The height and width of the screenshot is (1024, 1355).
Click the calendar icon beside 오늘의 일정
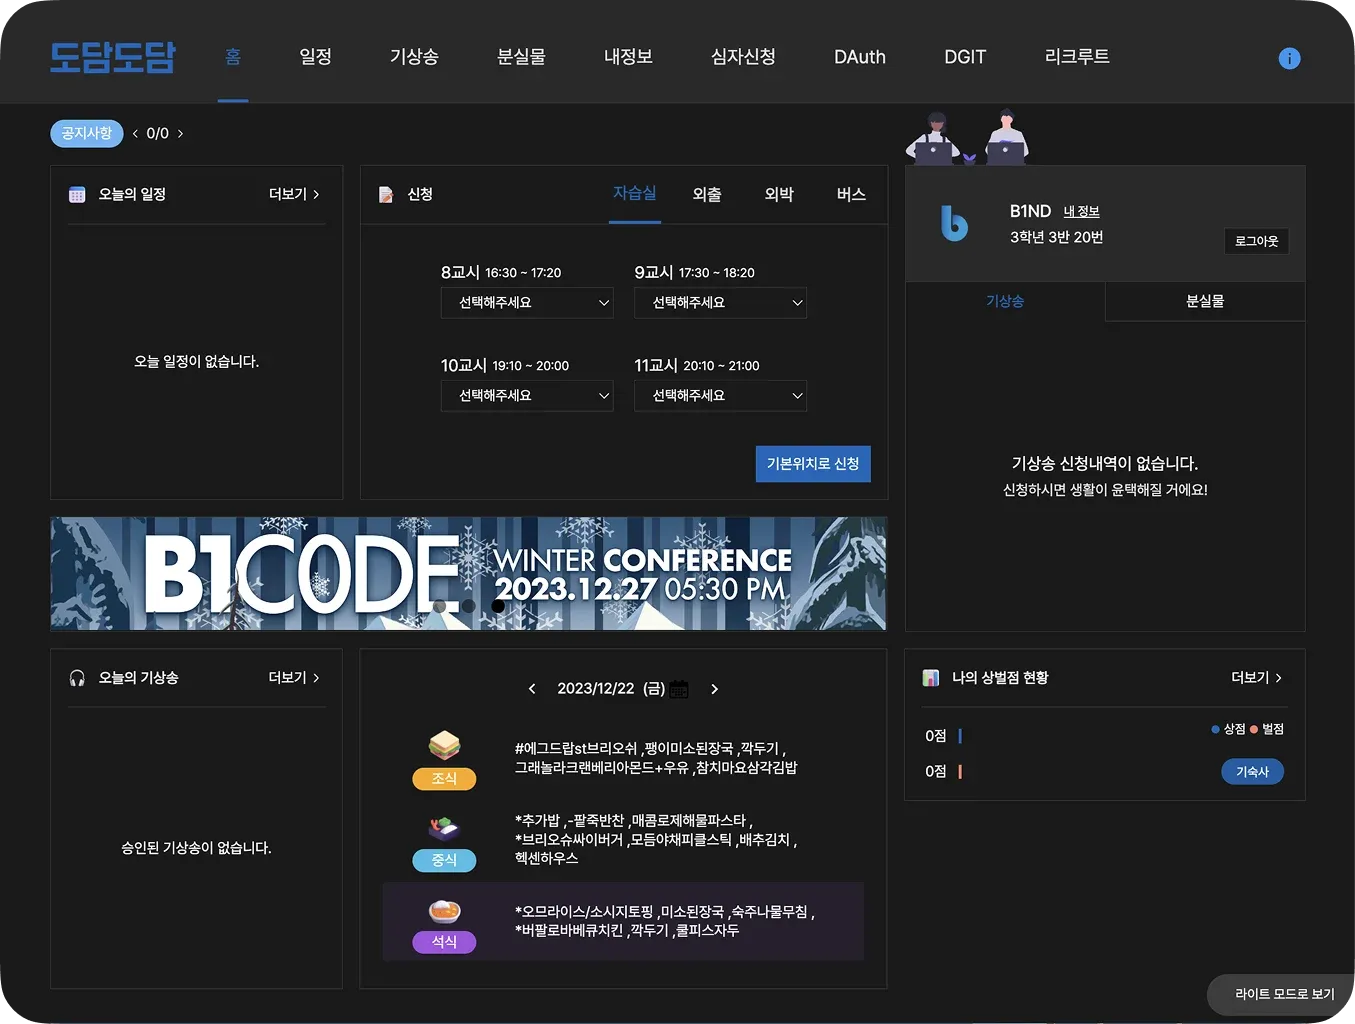77,194
